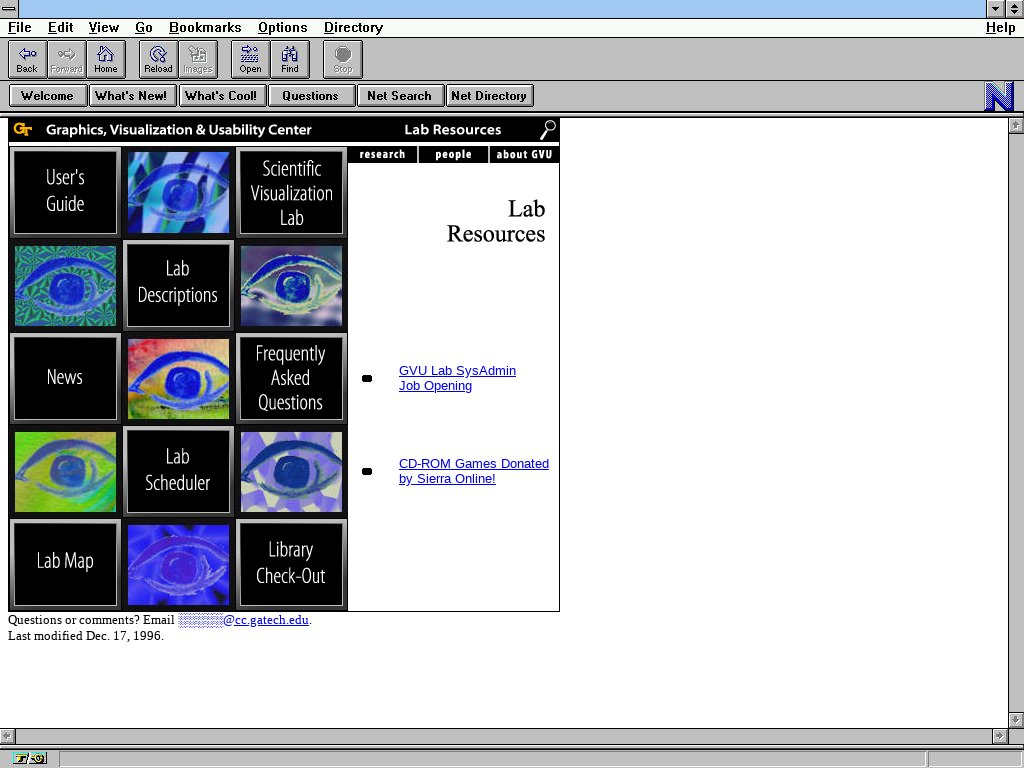Open the Options menu
This screenshot has height=768, width=1024.
[x=282, y=27]
